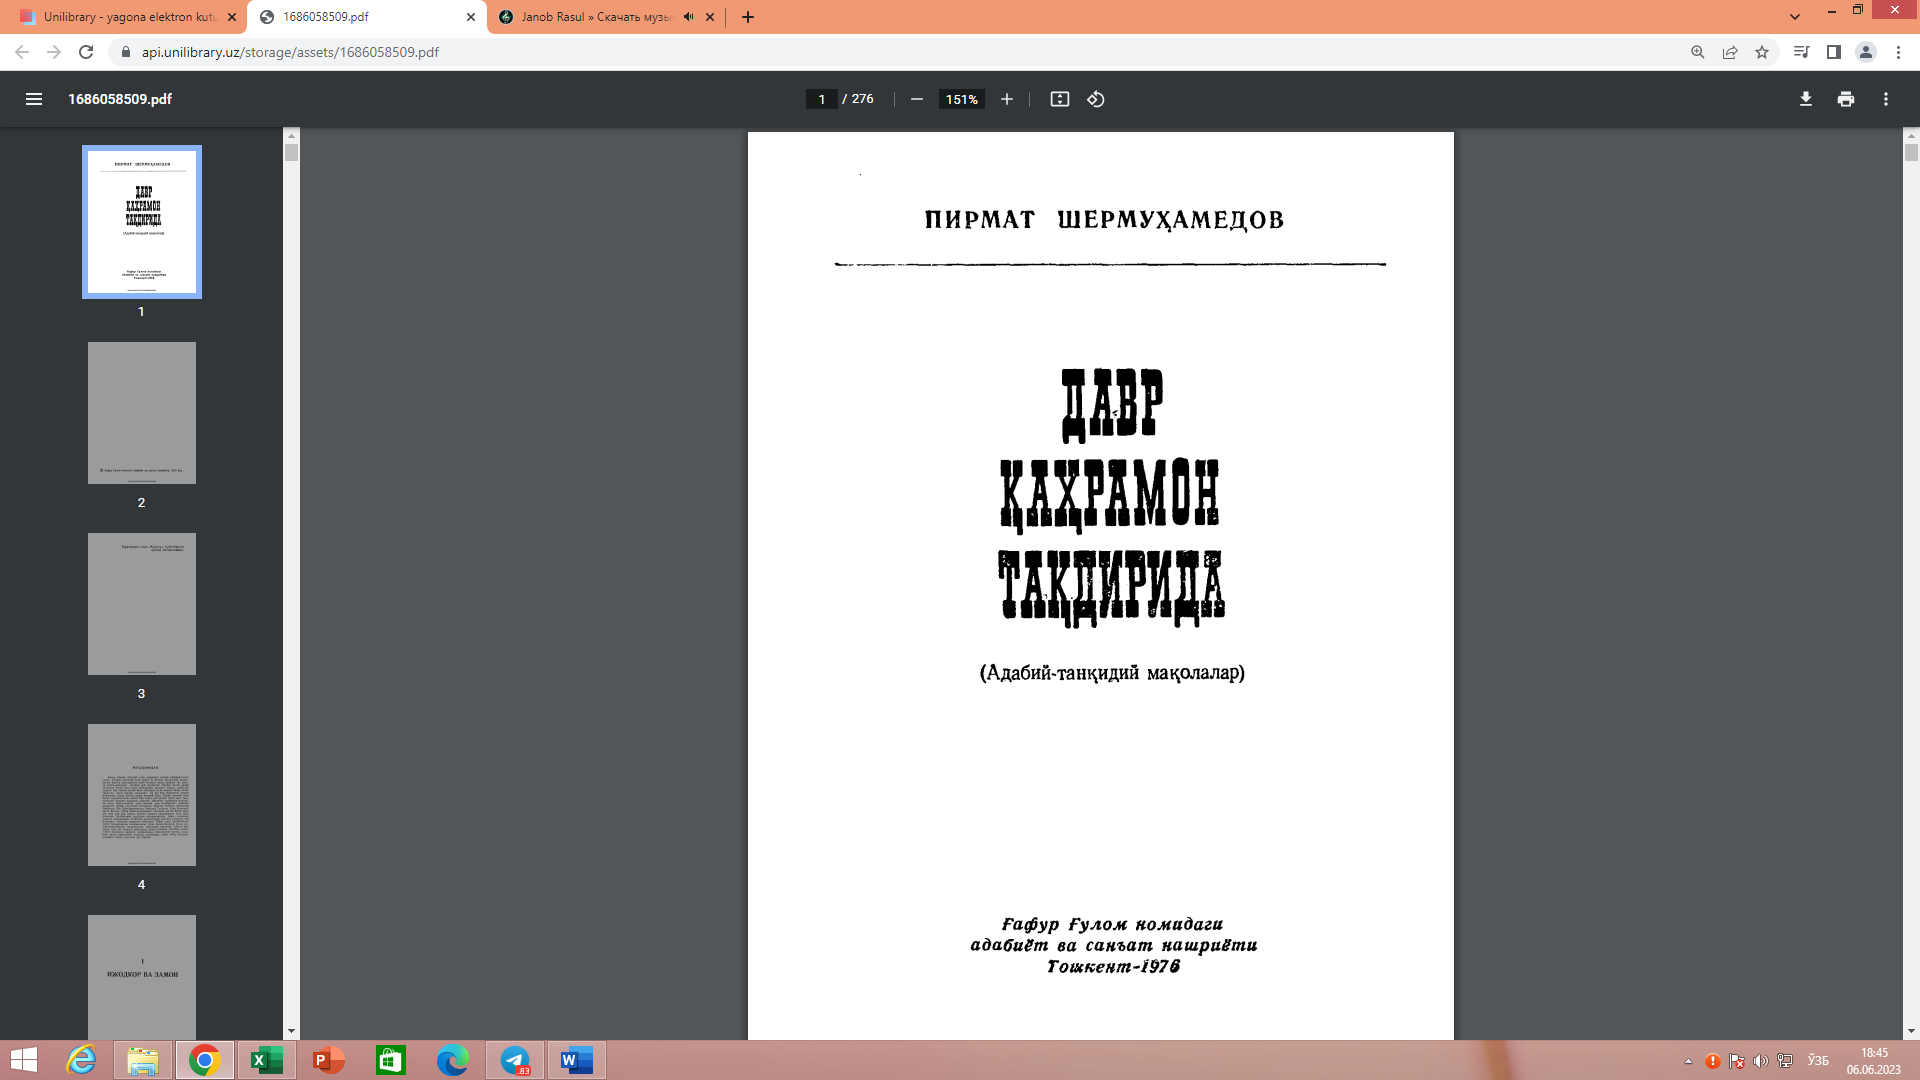Screen dimensions: 1920x1080
Task: Open Microsoft Store from taskbar
Action: point(391,1060)
